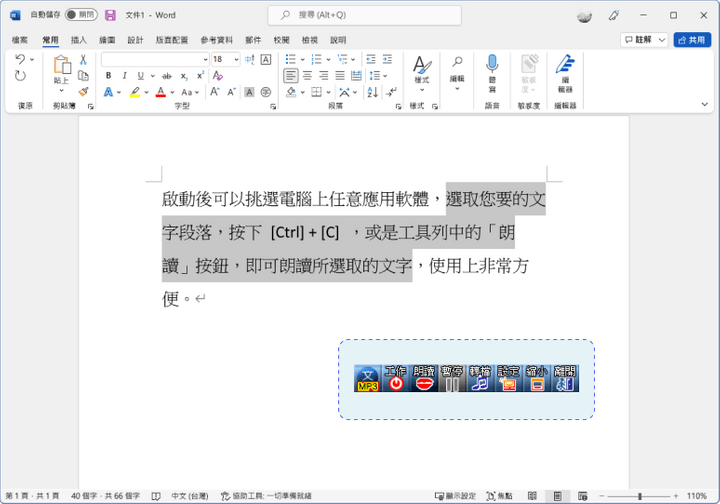Click the 共用 (Share) button
This screenshot has width=720, height=504.
pos(692,40)
